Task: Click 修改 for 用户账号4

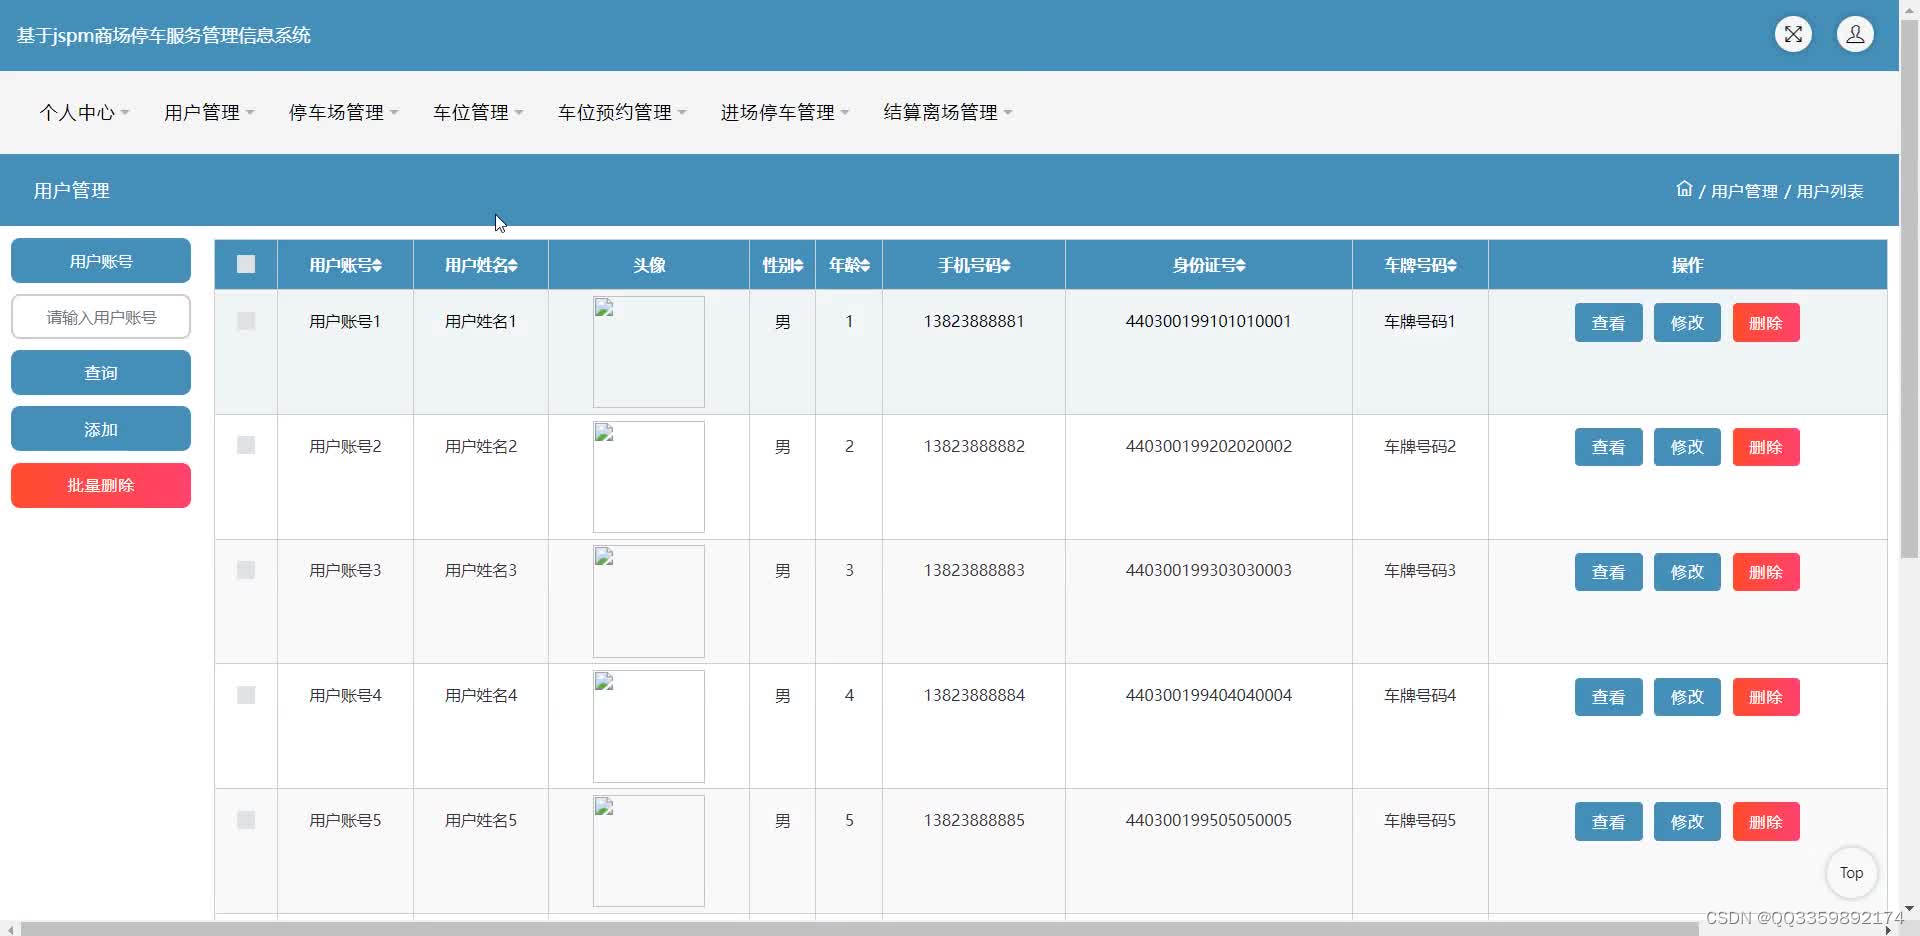Action: 1687,697
